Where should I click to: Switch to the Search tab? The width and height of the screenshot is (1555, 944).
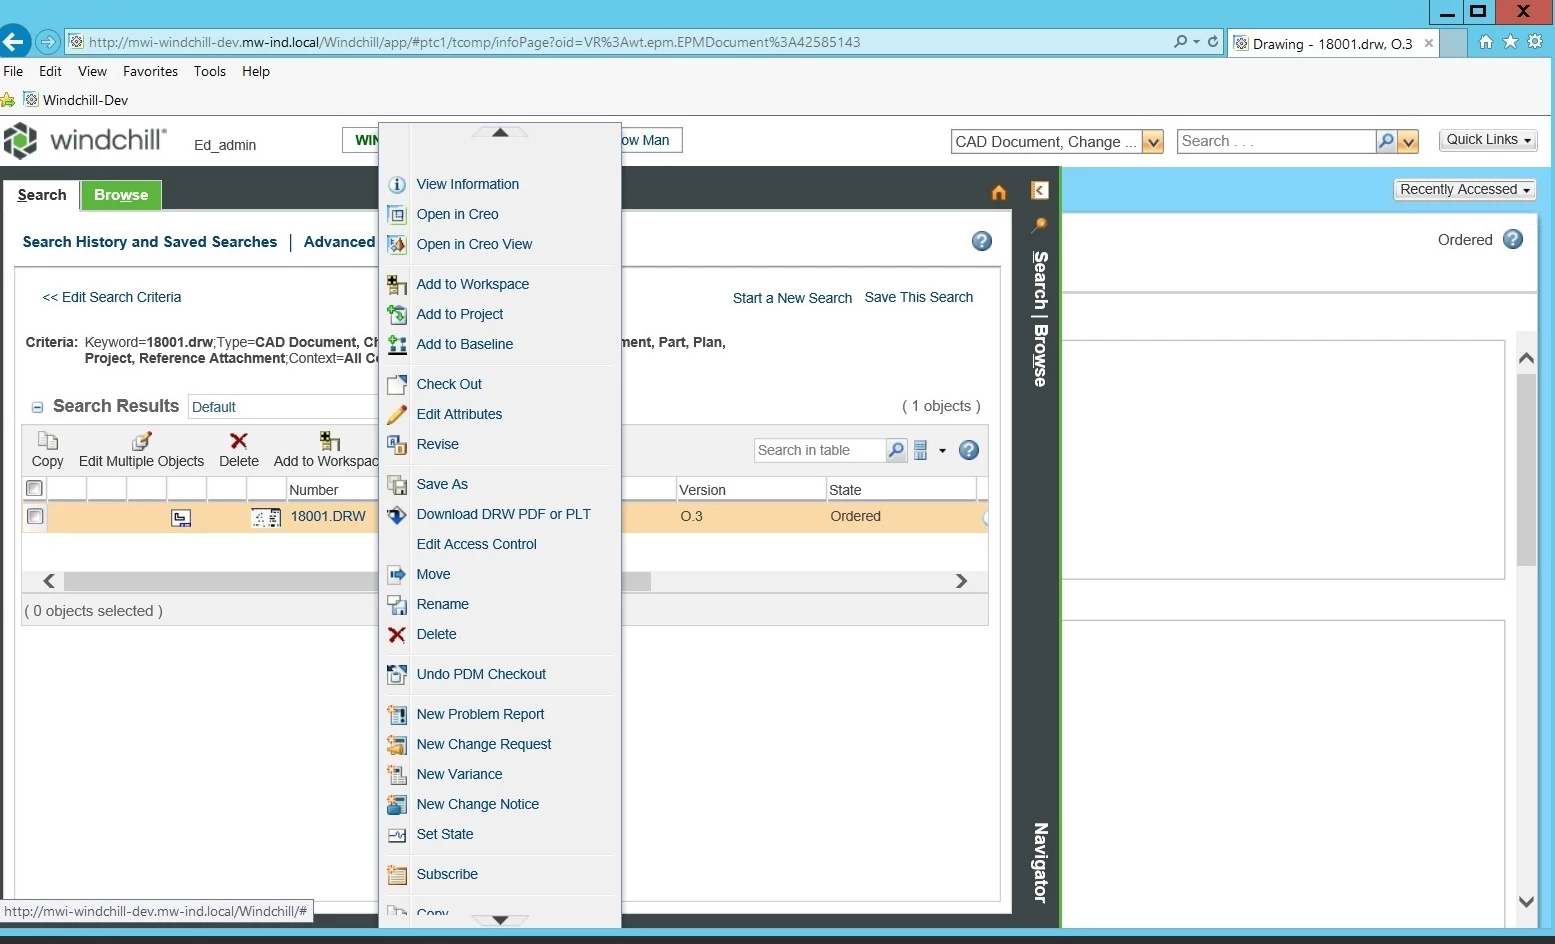[42, 195]
